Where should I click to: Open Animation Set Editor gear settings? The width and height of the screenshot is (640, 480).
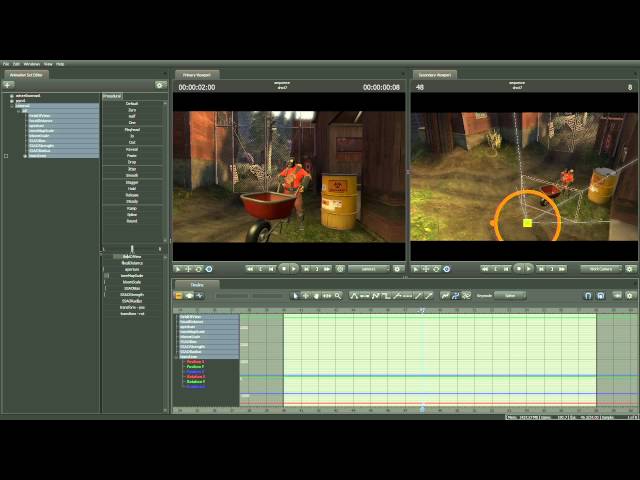pos(160,85)
